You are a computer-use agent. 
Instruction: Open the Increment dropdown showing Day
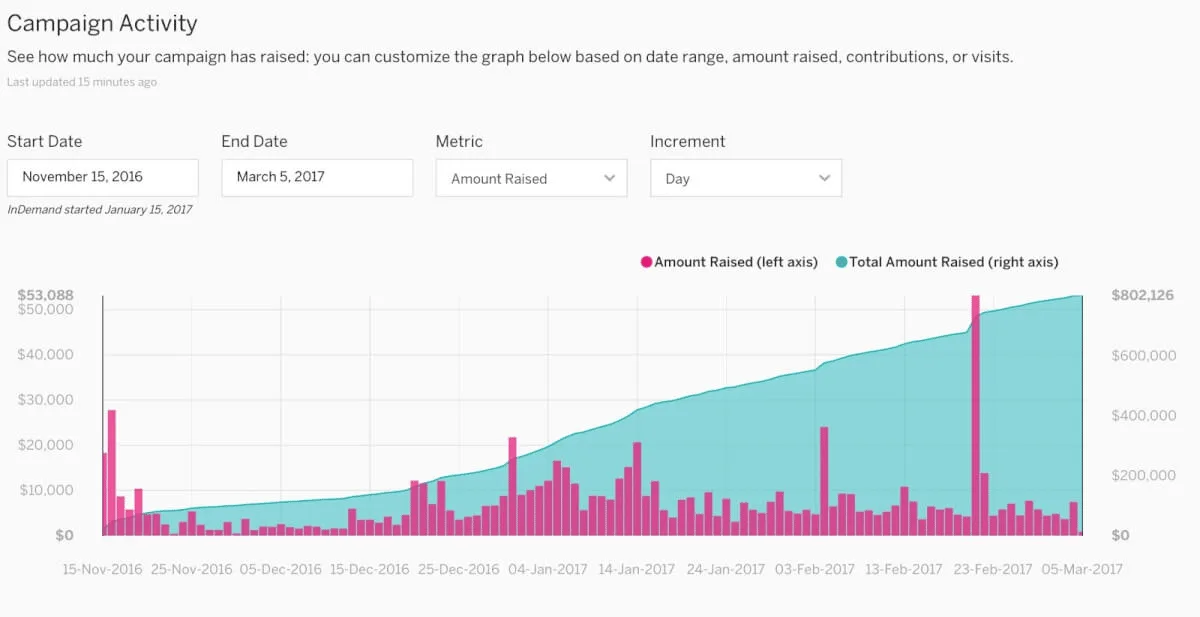point(746,178)
